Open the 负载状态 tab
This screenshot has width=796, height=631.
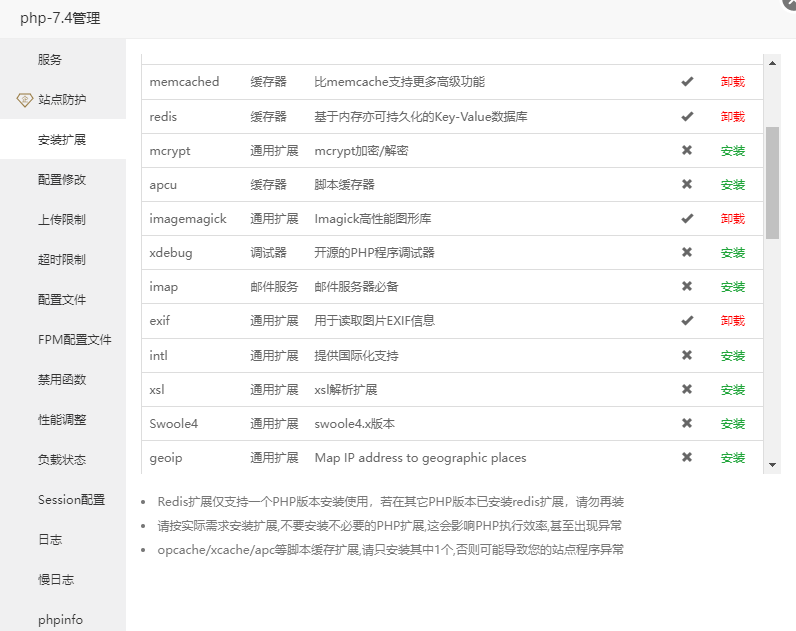(63, 459)
